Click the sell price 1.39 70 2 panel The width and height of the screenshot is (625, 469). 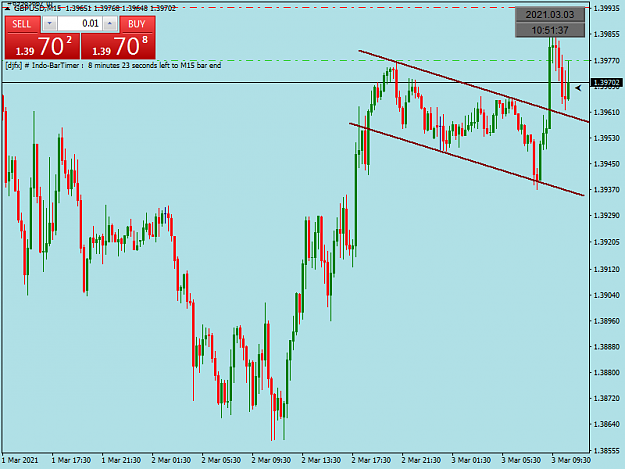pos(42,46)
